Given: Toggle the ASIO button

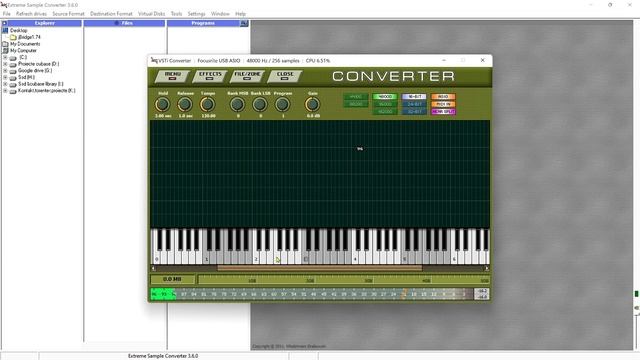Looking at the screenshot, I should pos(443,97).
